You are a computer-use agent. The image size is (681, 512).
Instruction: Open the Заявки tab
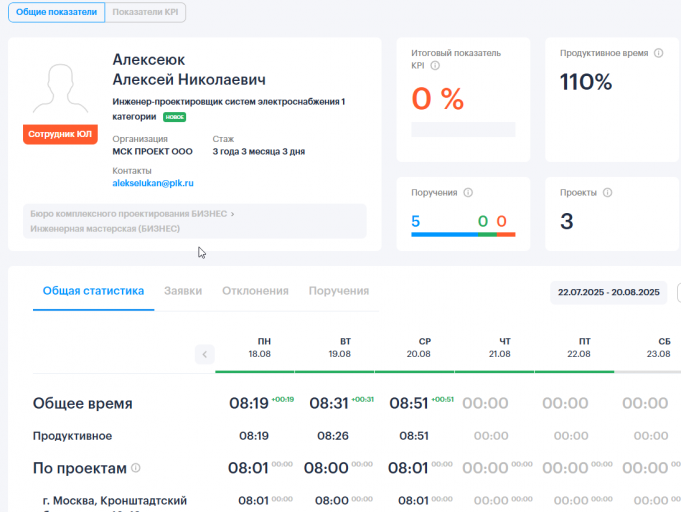183,291
